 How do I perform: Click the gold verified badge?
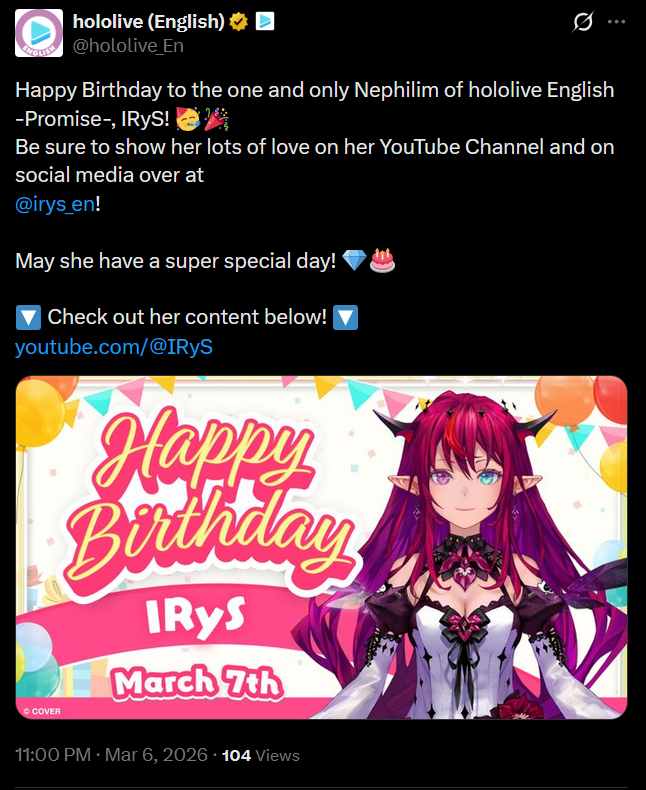pyautogui.click(x=238, y=22)
